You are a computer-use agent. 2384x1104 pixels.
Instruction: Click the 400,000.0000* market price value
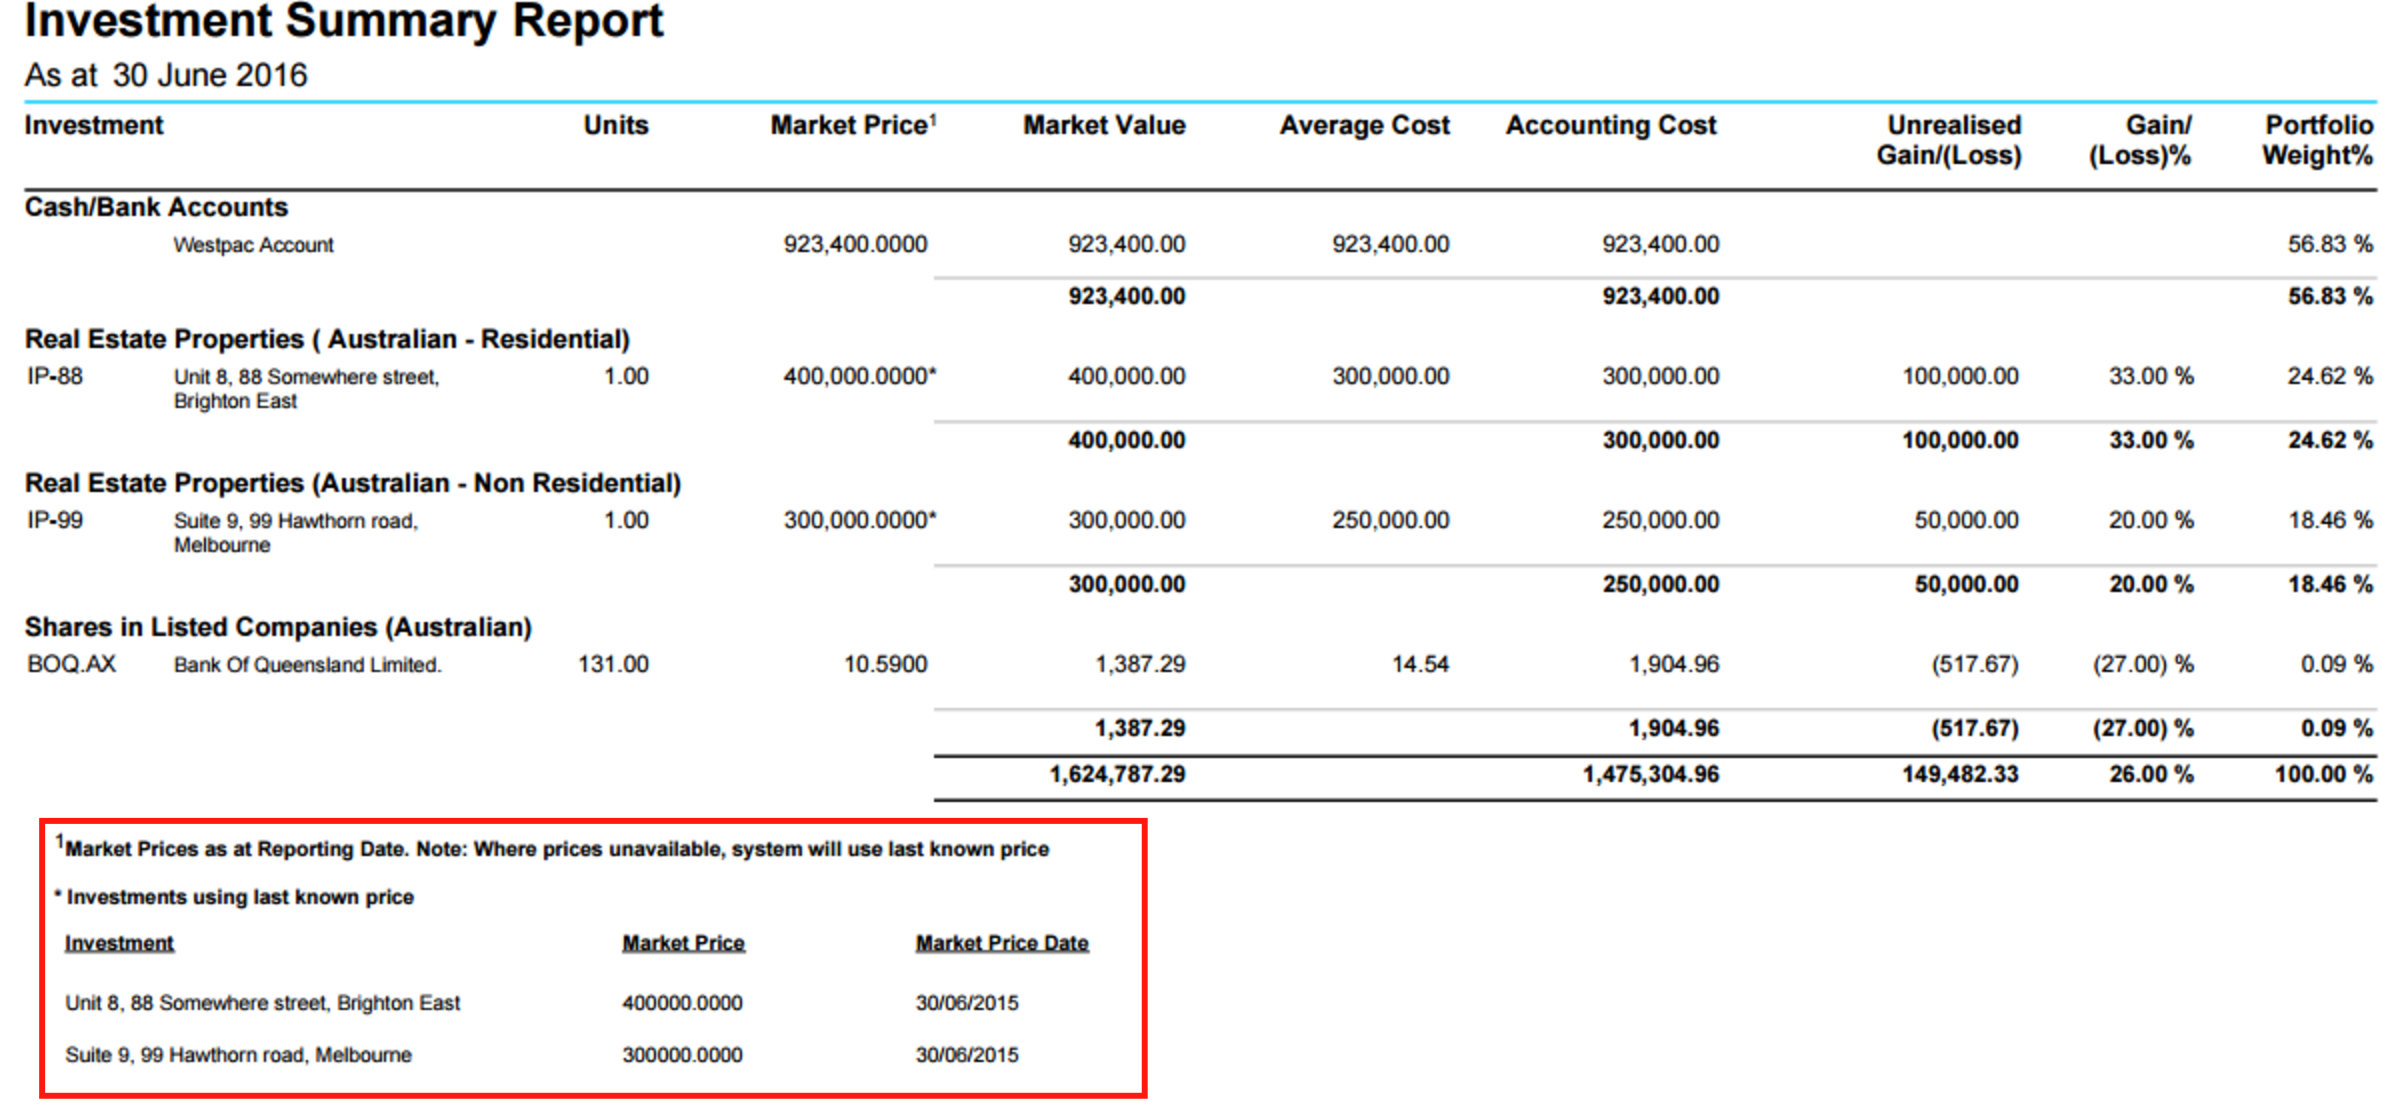(859, 377)
